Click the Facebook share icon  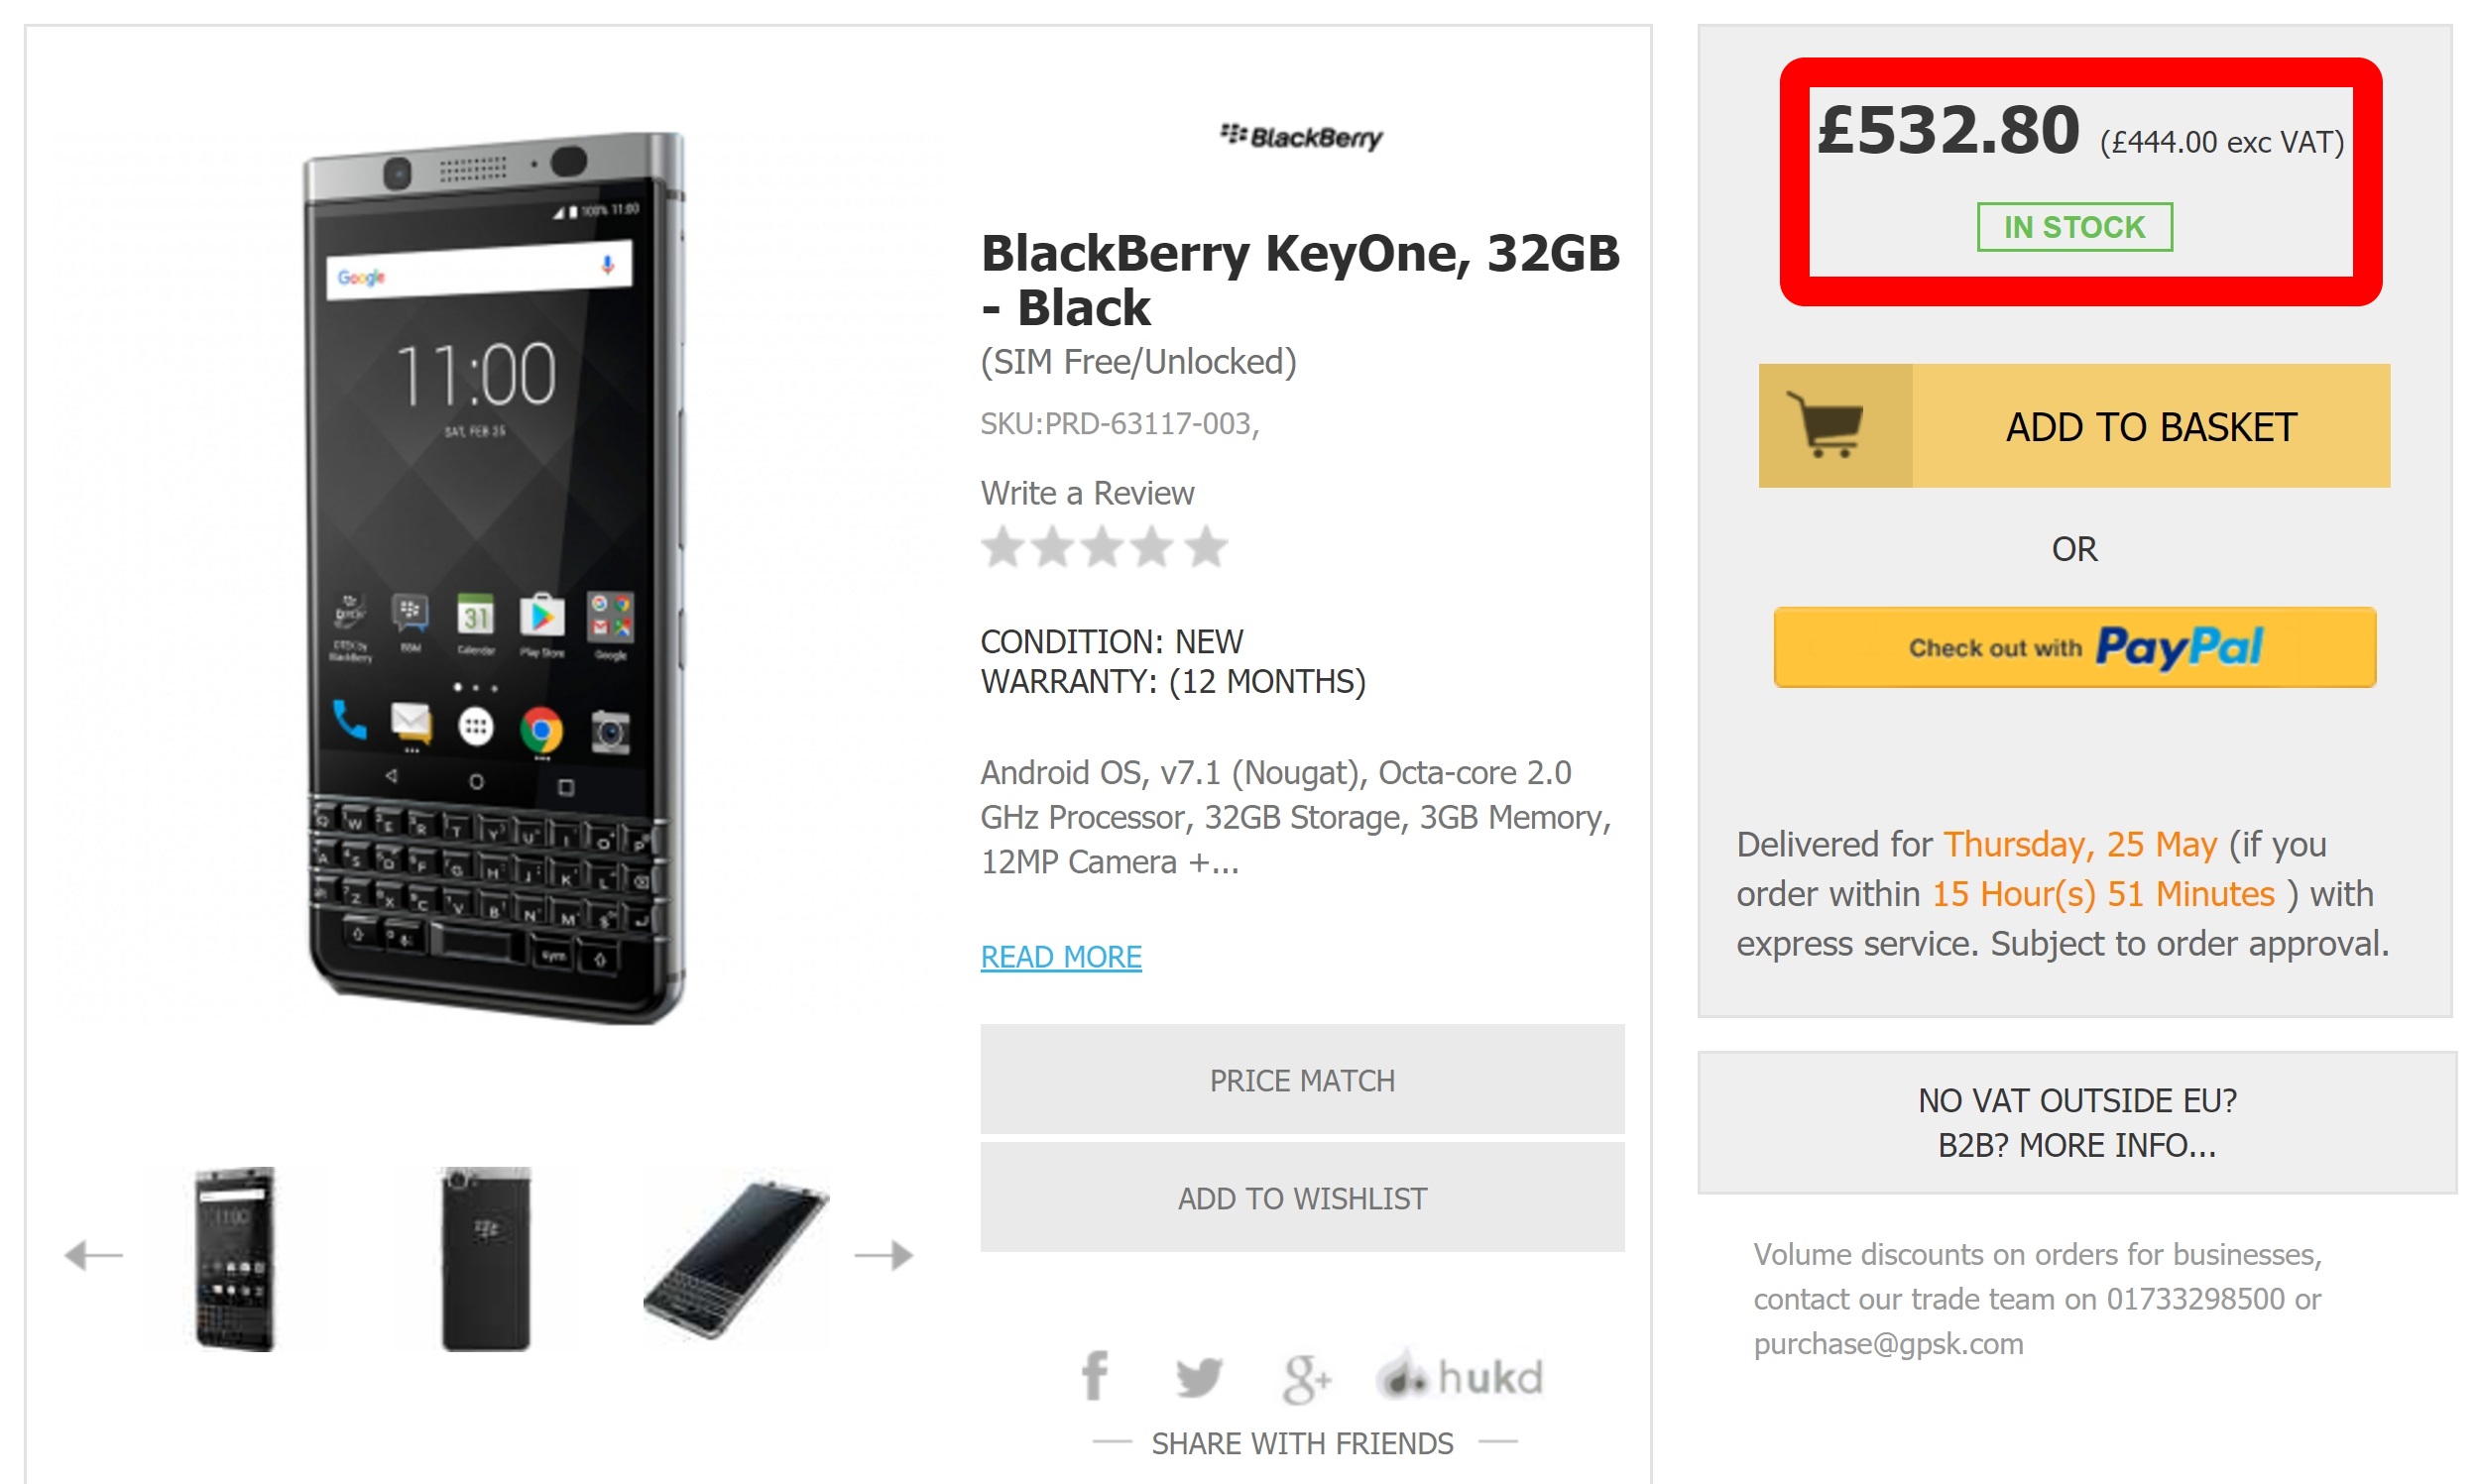click(1095, 1376)
